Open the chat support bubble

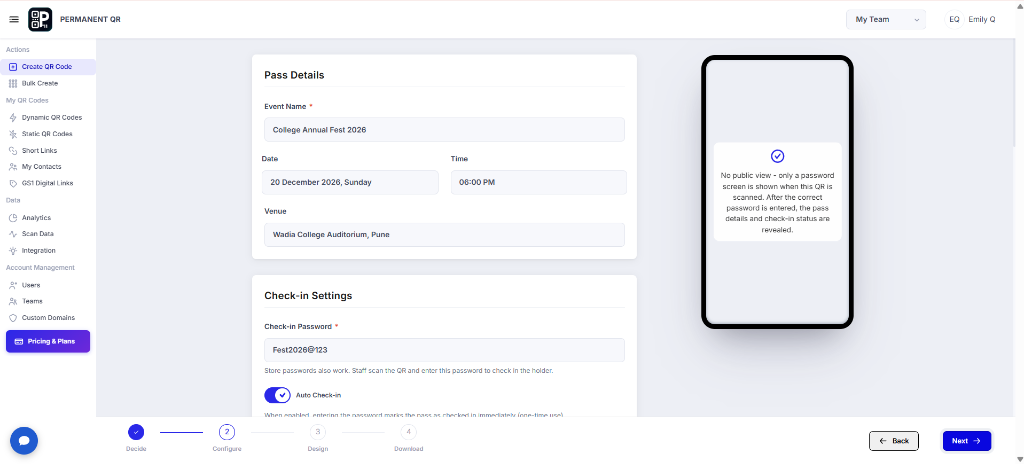(24, 440)
